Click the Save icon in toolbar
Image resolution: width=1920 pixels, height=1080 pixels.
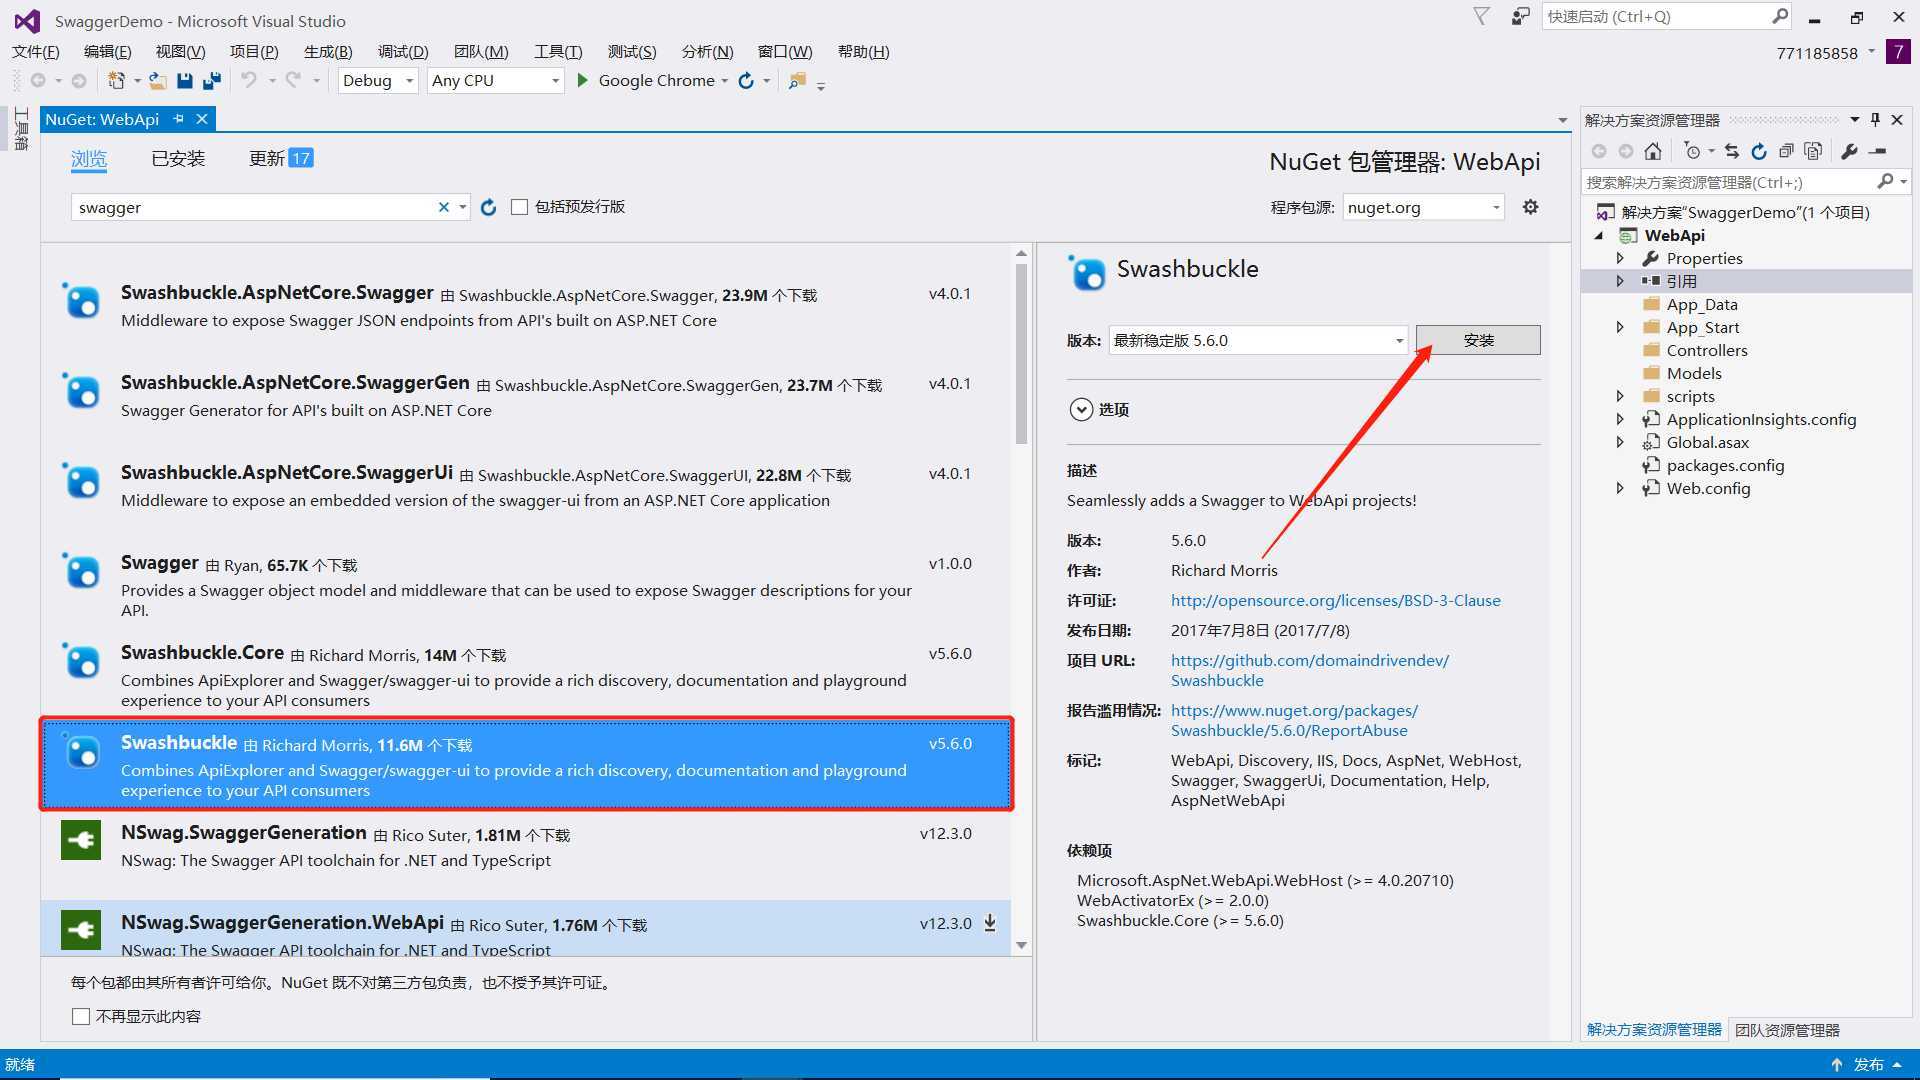(184, 81)
